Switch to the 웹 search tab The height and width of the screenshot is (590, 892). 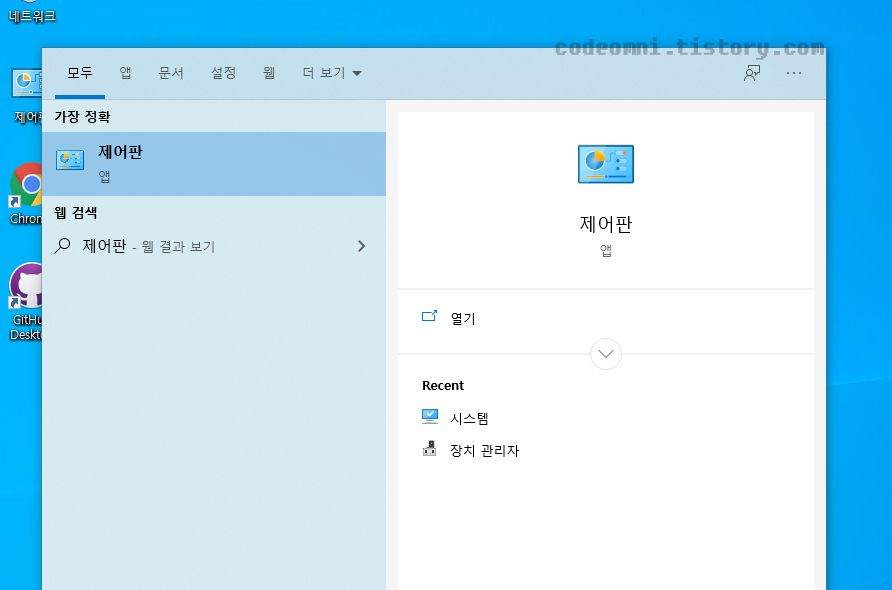point(269,73)
